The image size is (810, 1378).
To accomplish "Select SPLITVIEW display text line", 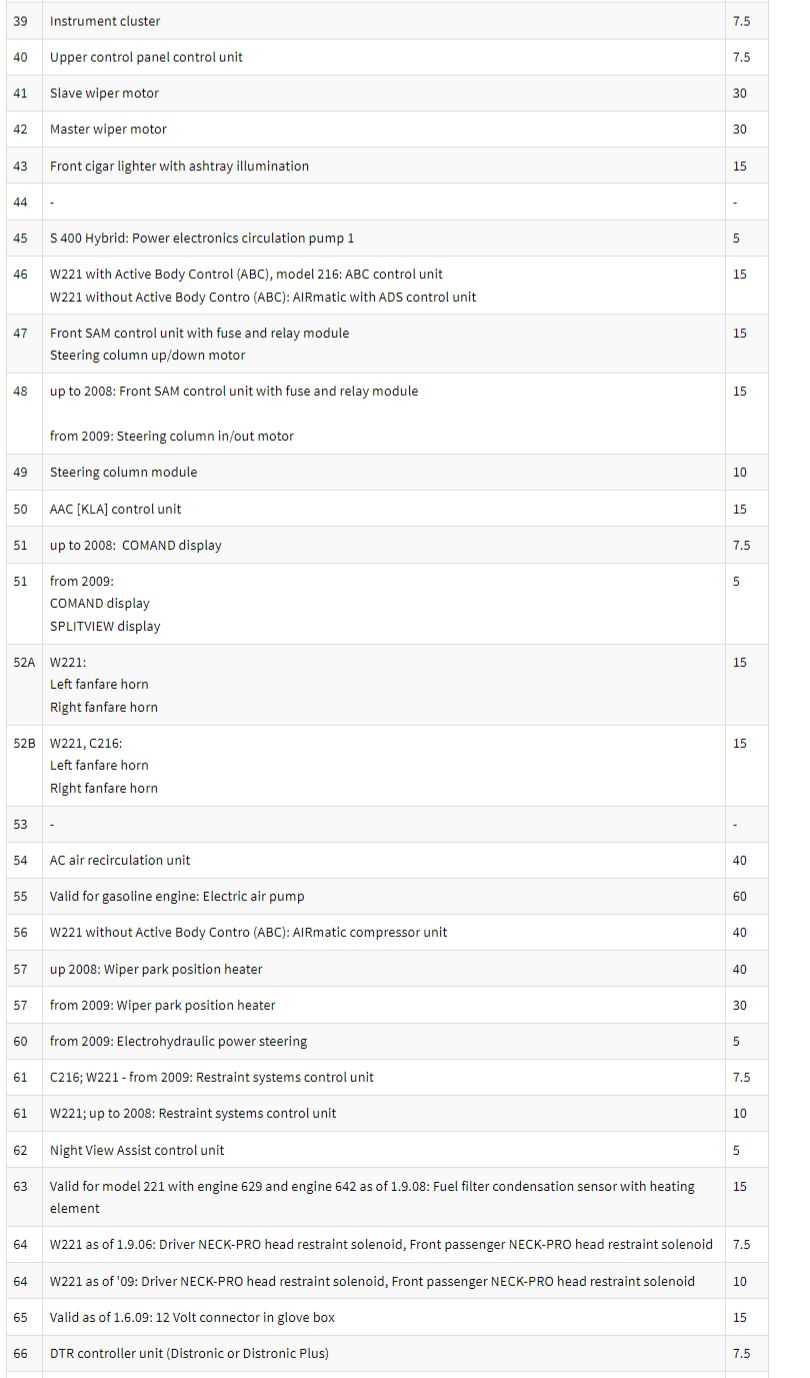I will 105,627.
